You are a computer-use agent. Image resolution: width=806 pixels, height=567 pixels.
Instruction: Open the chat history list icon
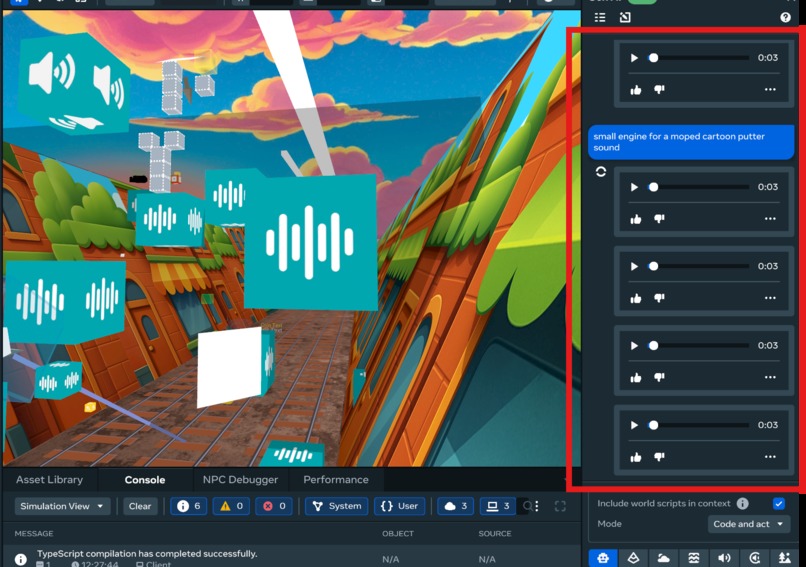(x=600, y=18)
